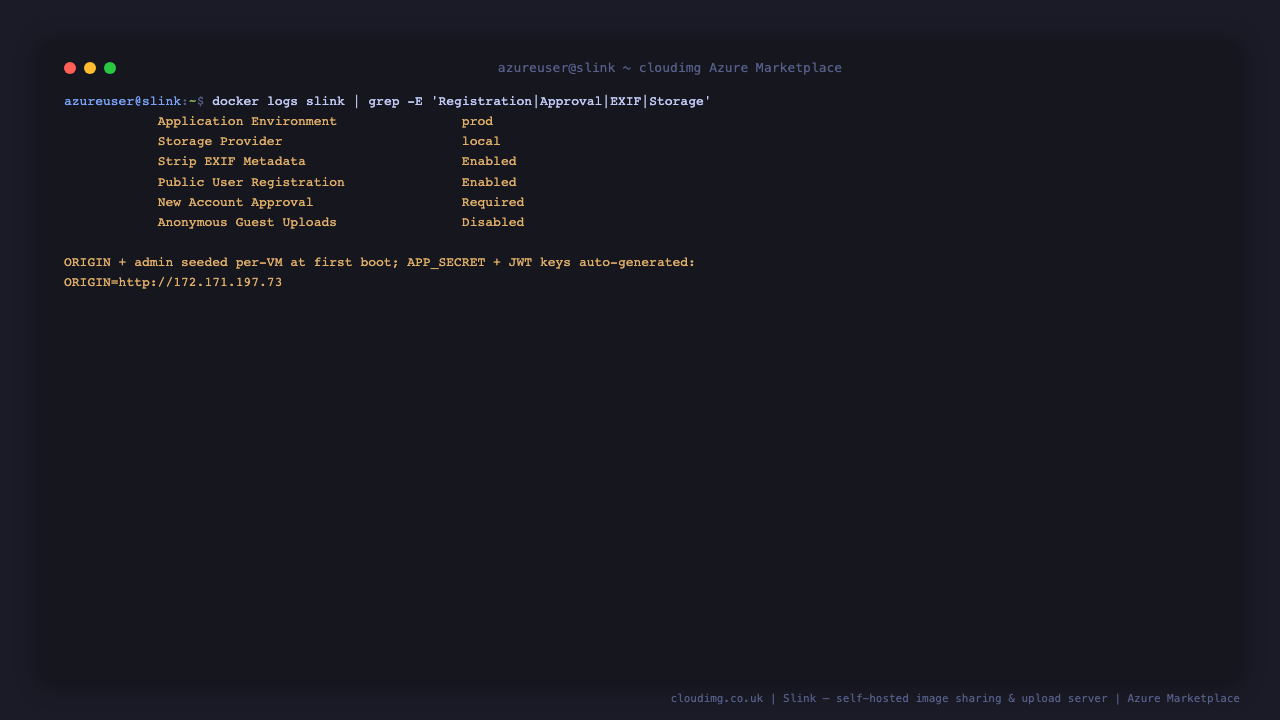Viewport: 1280px width, 720px height.
Task: Click the grep pattern 'Registration|Approval|EXIF|Storage'
Action: coord(571,101)
